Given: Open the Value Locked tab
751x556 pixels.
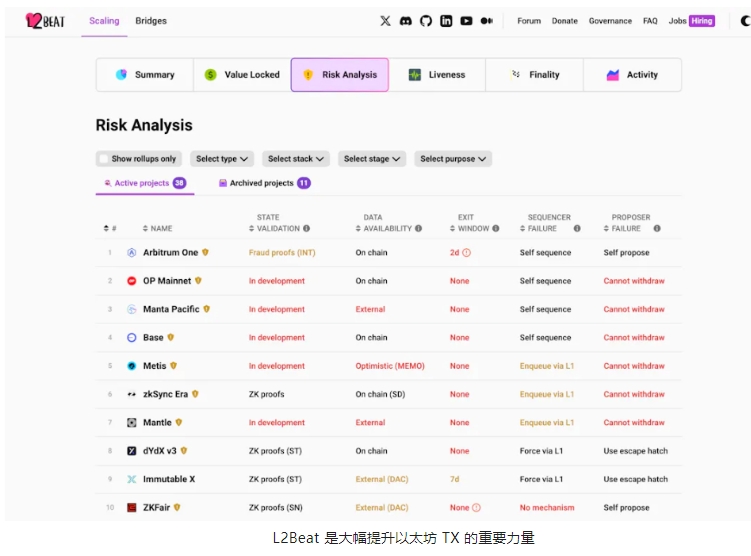Looking at the screenshot, I should tap(242, 75).
